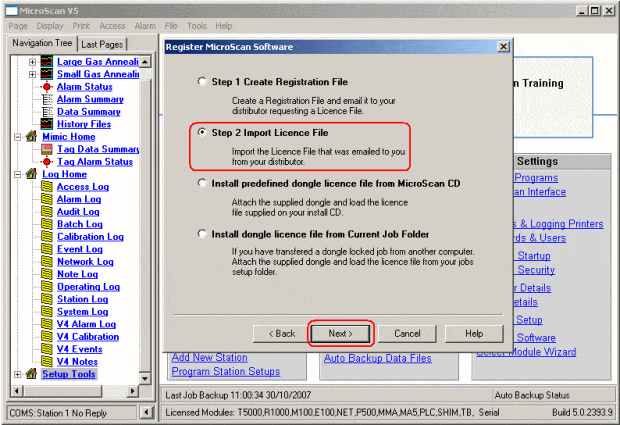Click the History Files chart icon
The width and height of the screenshot is (620, 425).
click(47, 124)
